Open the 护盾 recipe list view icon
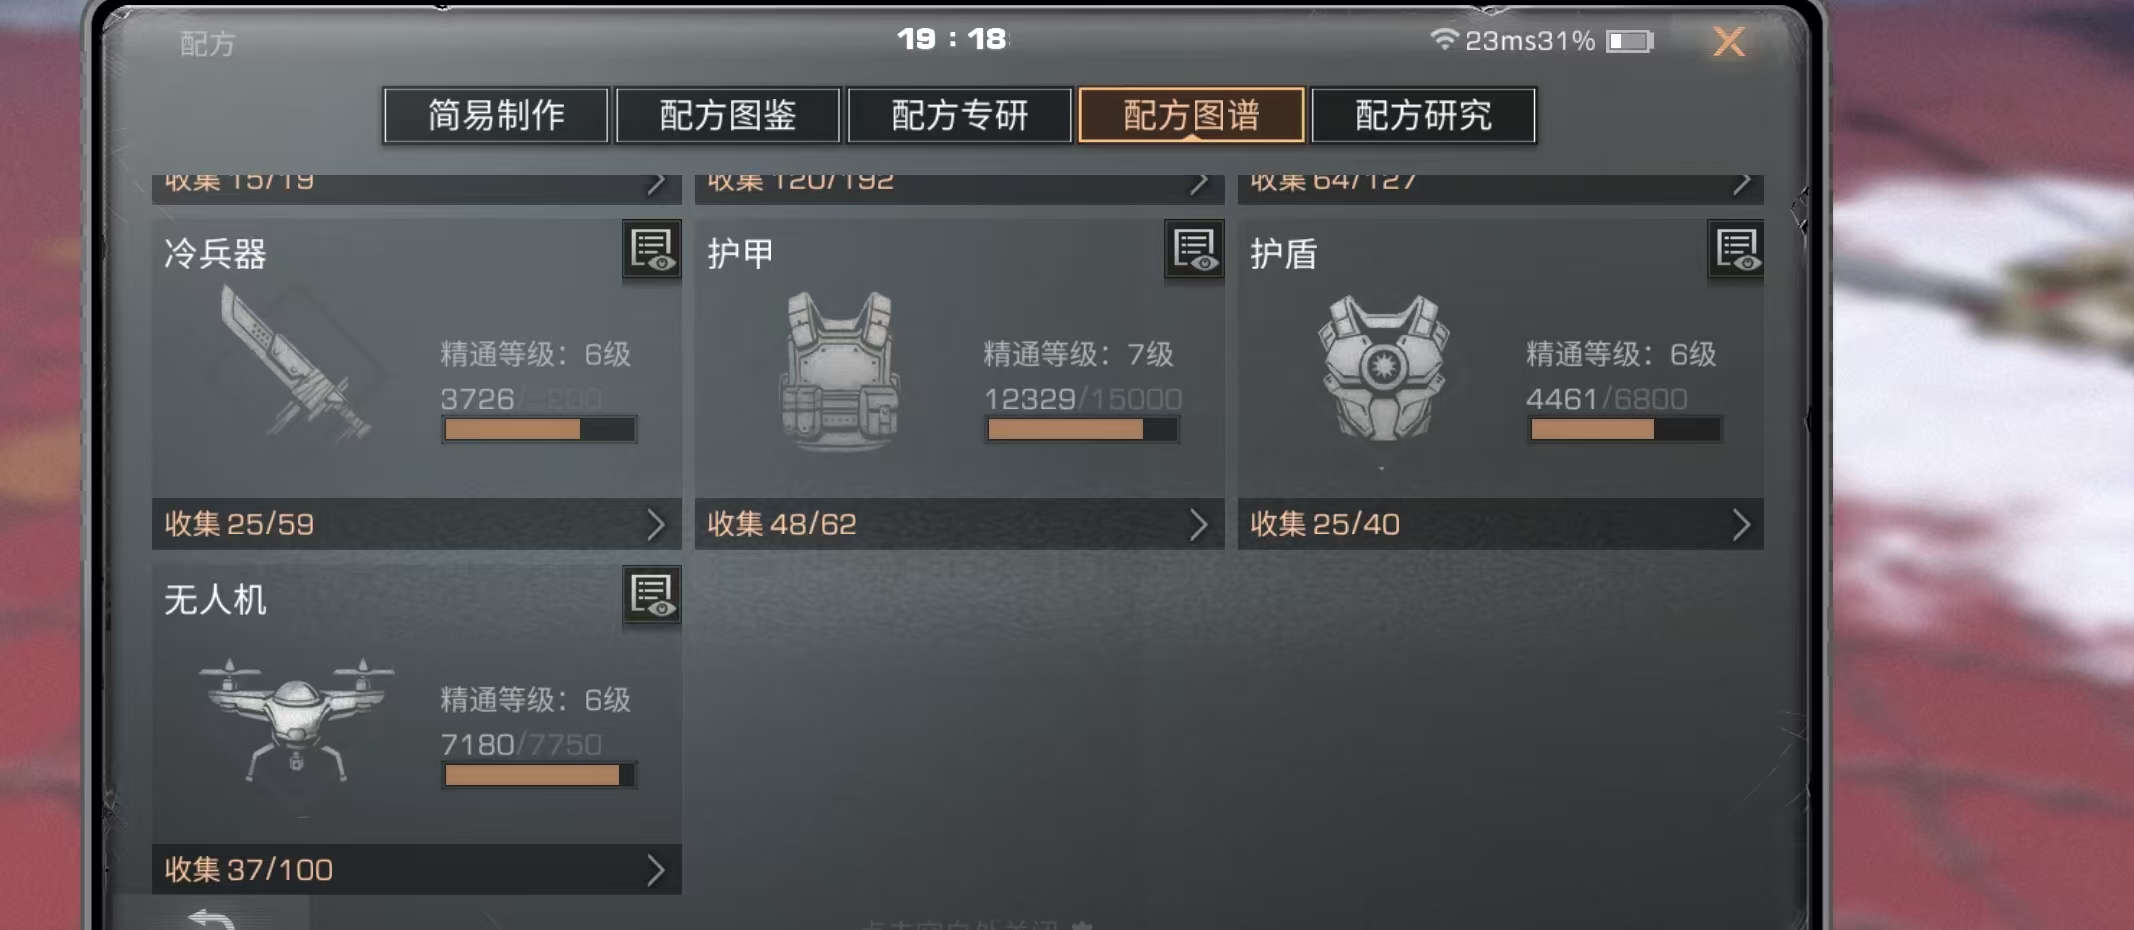 click(1736, 249)
